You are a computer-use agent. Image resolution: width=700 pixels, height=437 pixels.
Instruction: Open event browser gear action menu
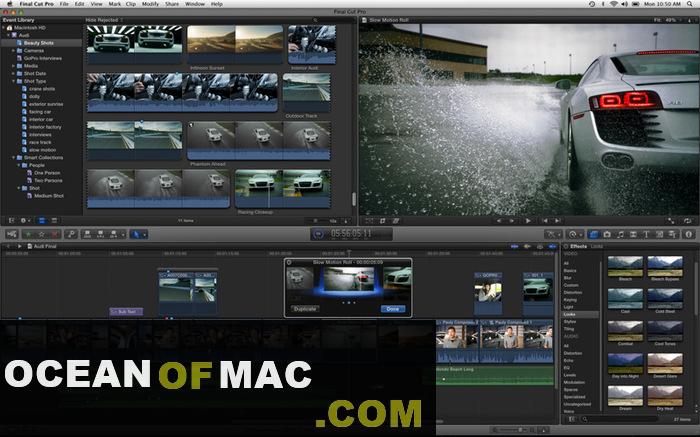[x=24, y=221]
